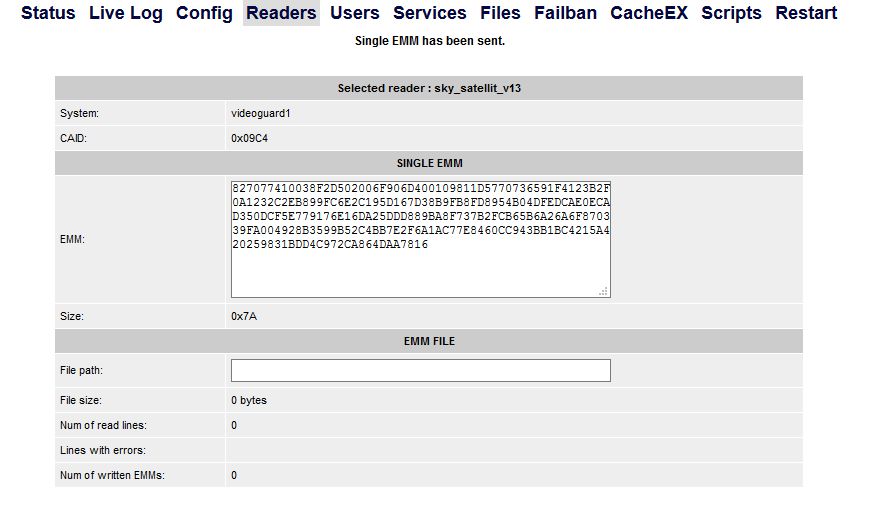Click inside the EMM hex textarea
Screen dimensions: 869x509
pyautogui.click(x=421, y=239)
